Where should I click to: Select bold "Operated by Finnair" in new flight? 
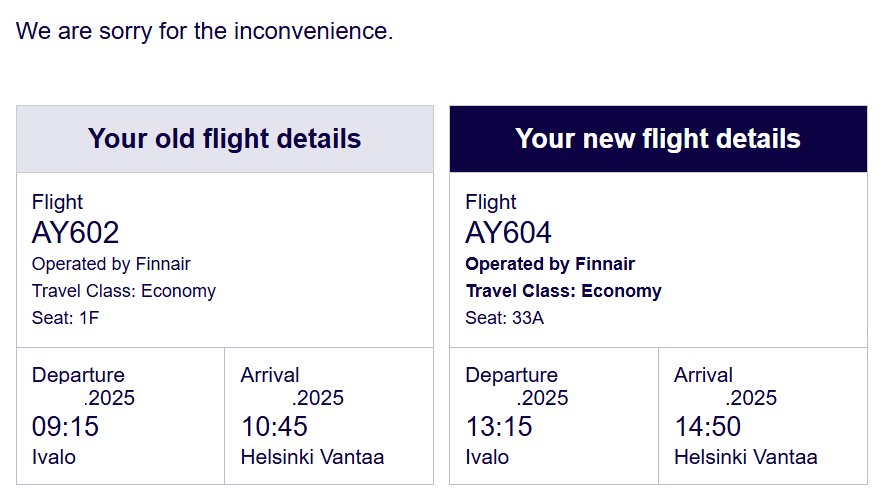550,264
